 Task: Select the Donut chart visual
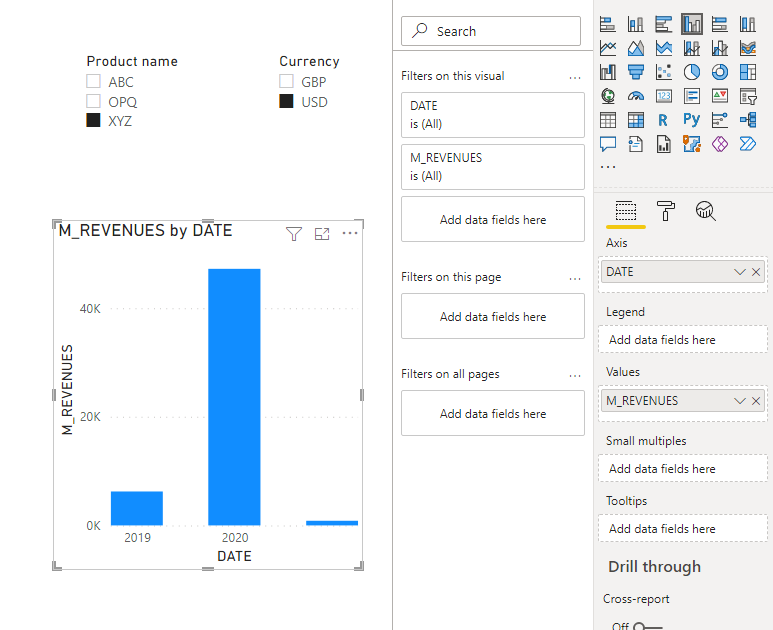[x=720, y=72]
